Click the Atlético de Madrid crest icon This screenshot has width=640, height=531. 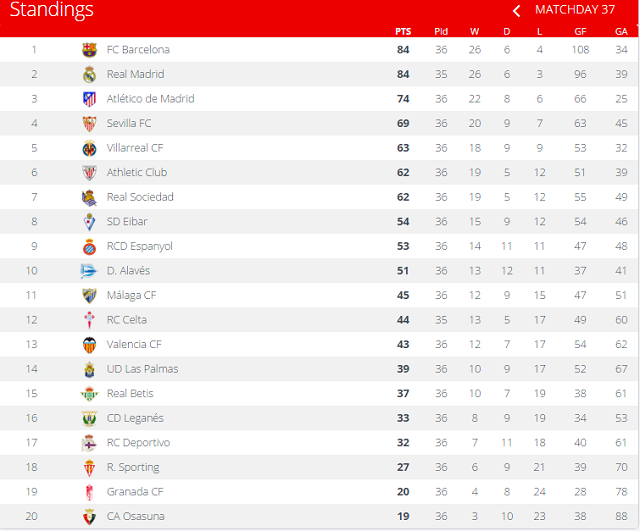(89, 99)
